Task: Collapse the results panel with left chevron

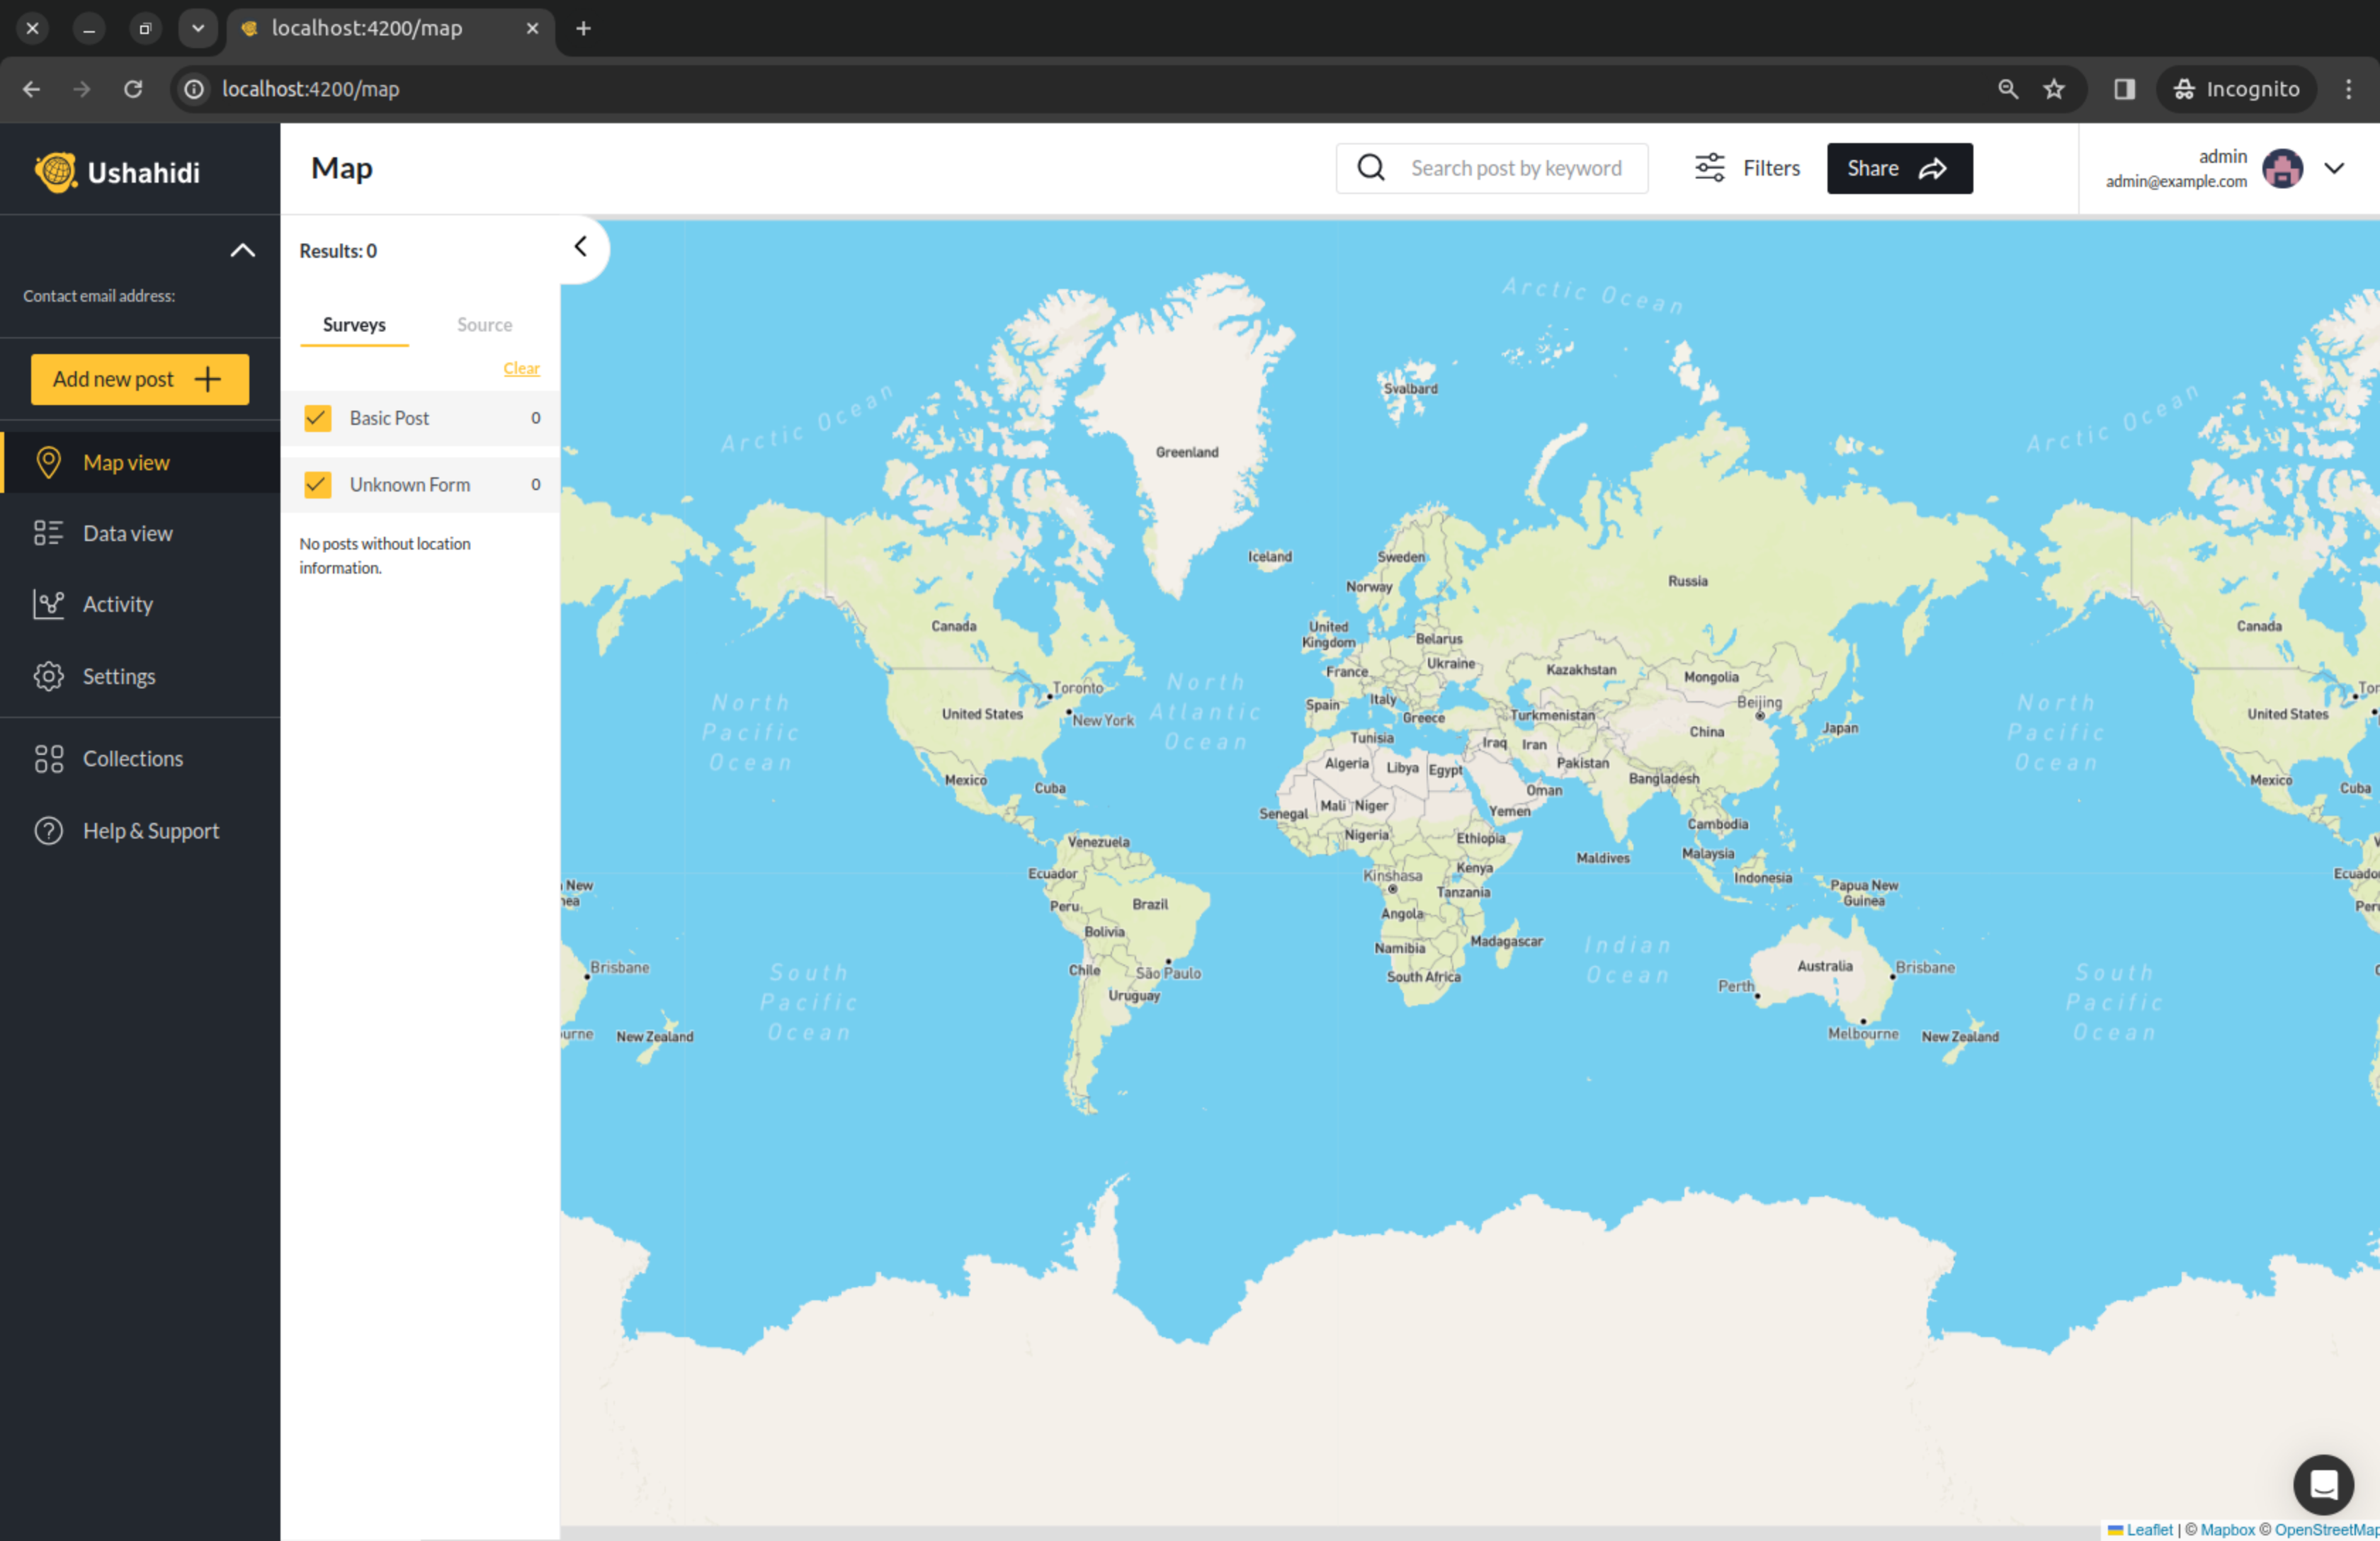Action: point(581,247)
